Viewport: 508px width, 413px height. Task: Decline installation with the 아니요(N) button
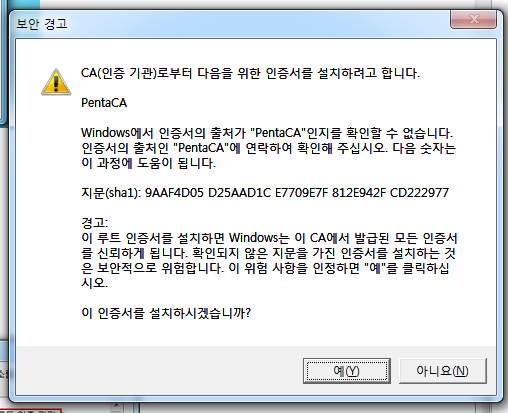click(x=442, y=371)
